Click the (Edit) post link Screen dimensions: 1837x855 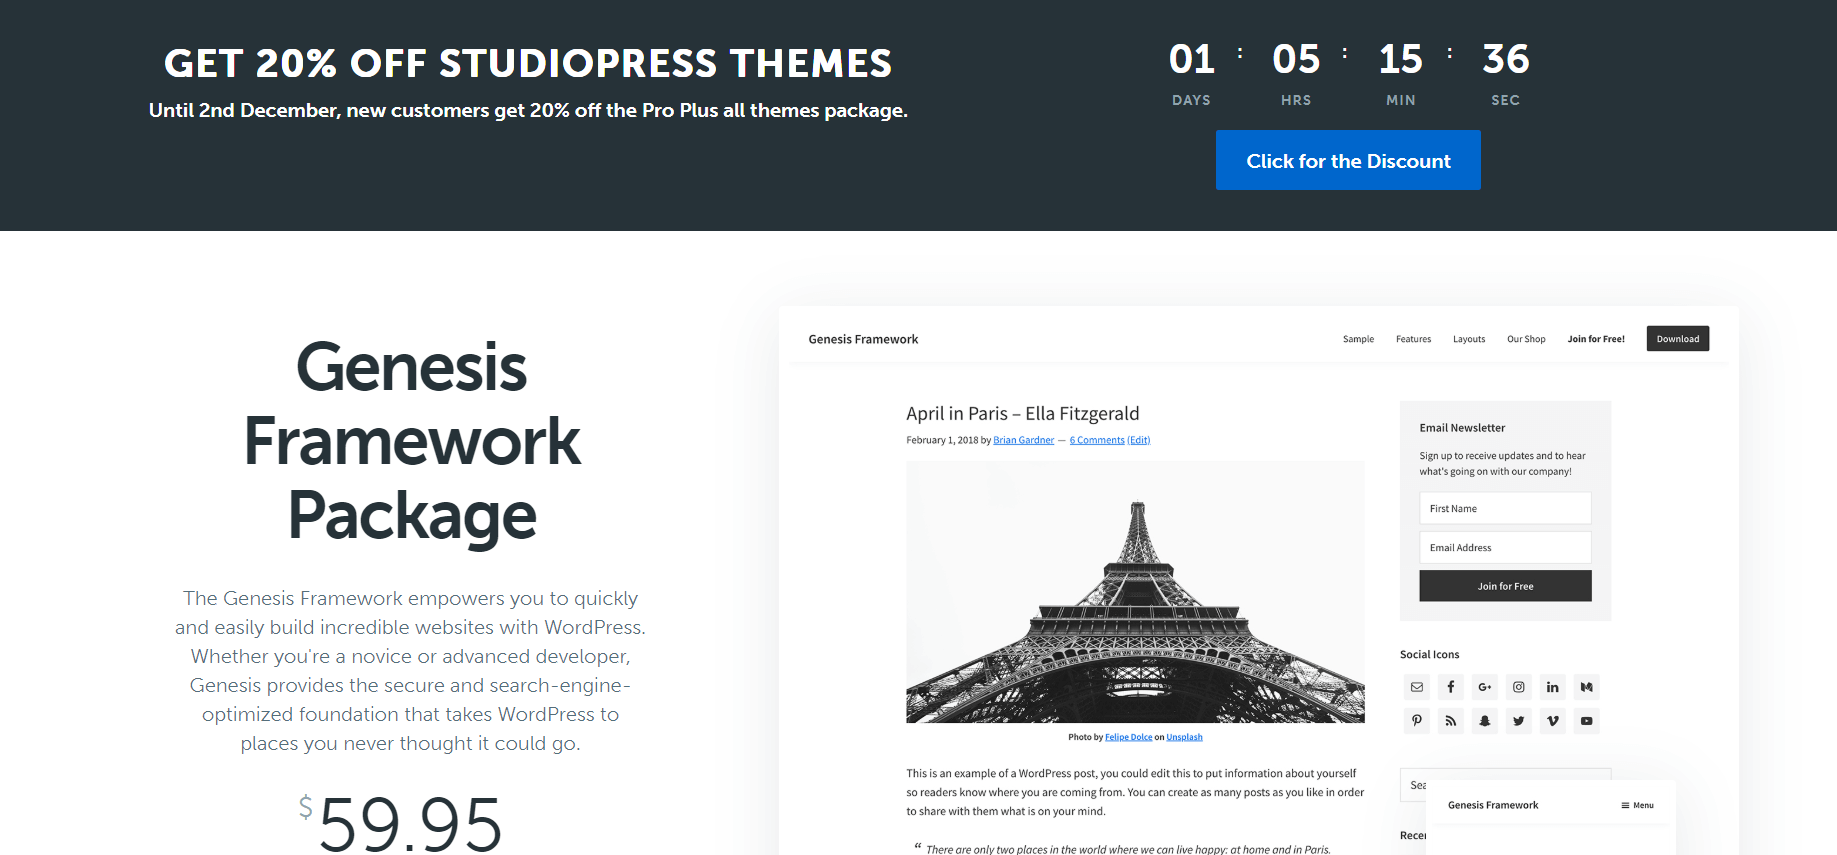click(1139, 440)
